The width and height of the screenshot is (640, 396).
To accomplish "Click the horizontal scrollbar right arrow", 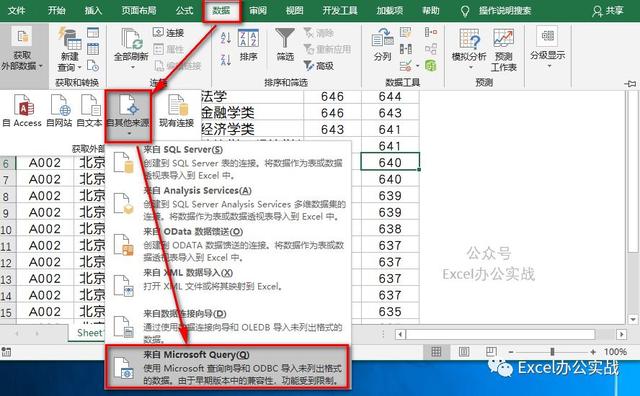I will (621, 335).
